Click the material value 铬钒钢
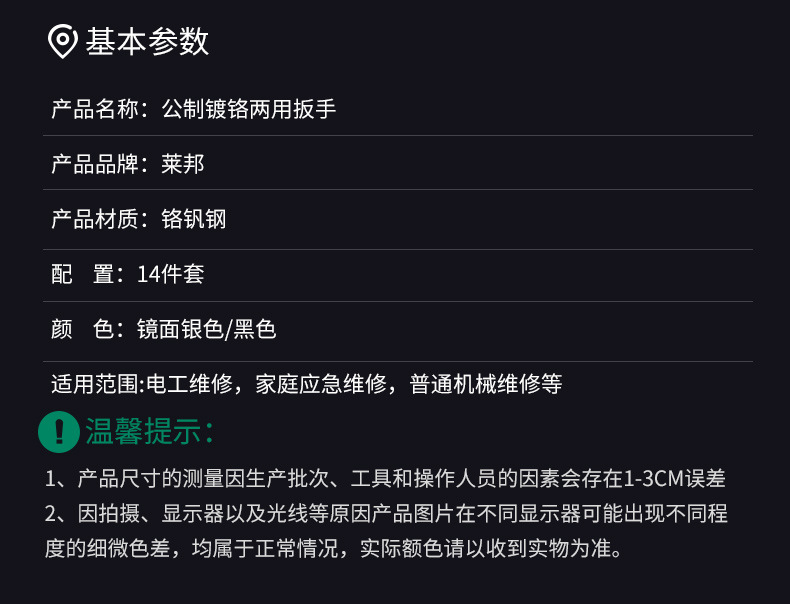This screenshot has height=604, width=790. (x=194, y=219)
